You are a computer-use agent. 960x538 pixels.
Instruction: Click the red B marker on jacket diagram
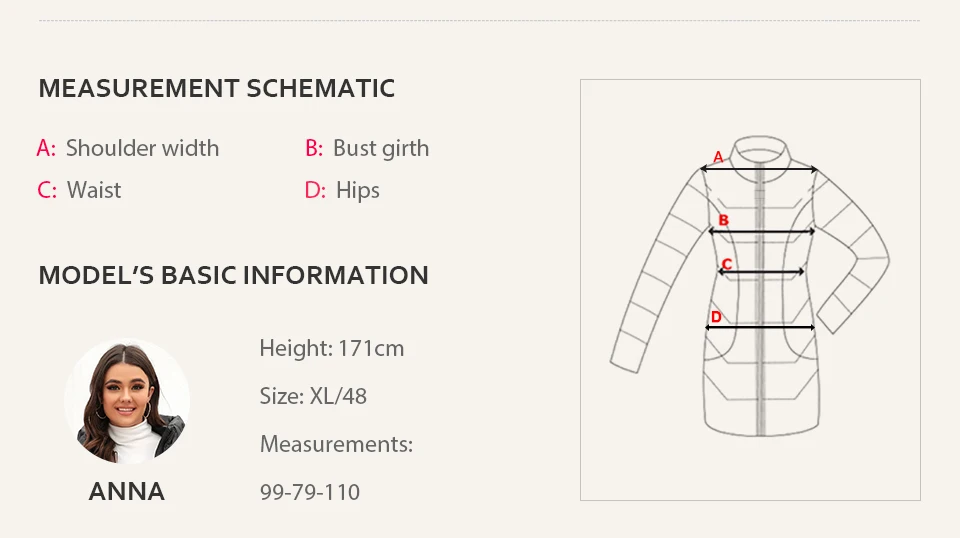724,220
